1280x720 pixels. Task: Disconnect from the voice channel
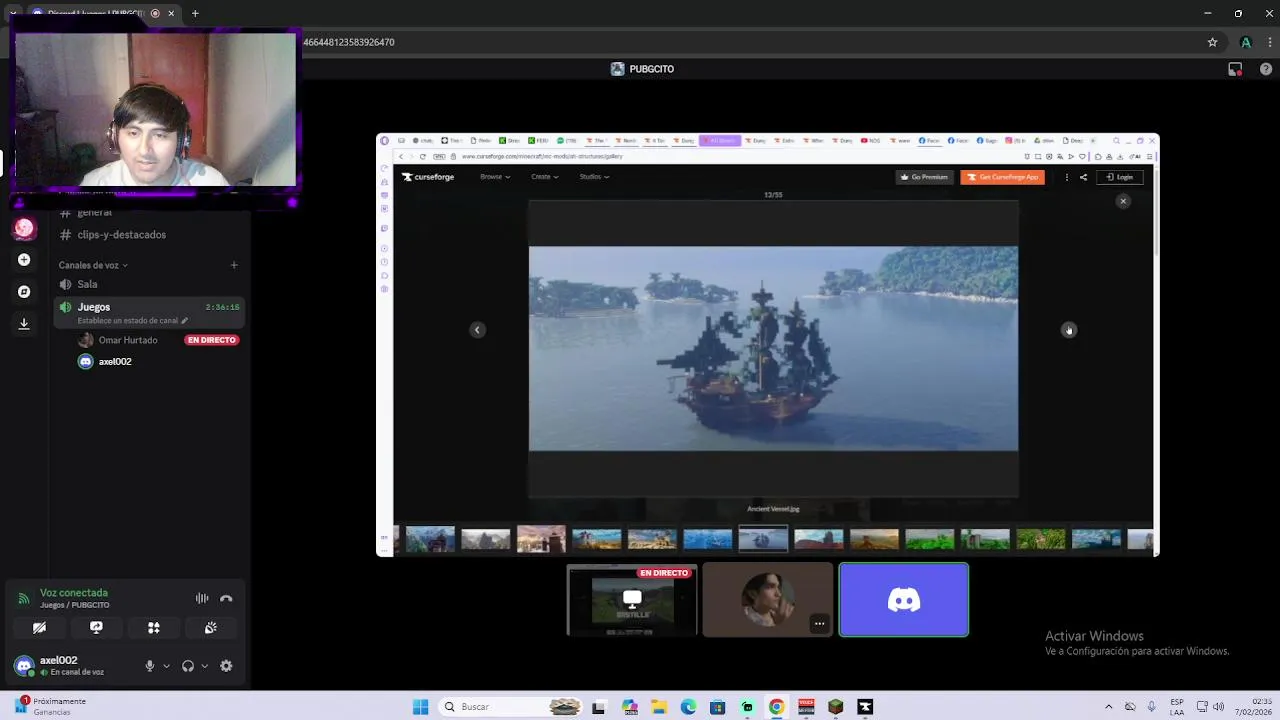point(226,598)
